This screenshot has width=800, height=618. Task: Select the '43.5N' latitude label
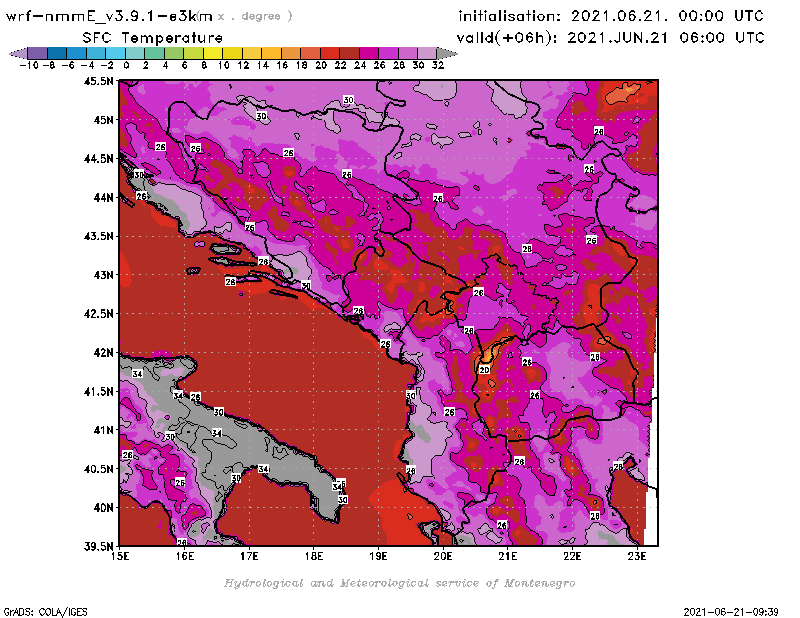click(99, 236)
